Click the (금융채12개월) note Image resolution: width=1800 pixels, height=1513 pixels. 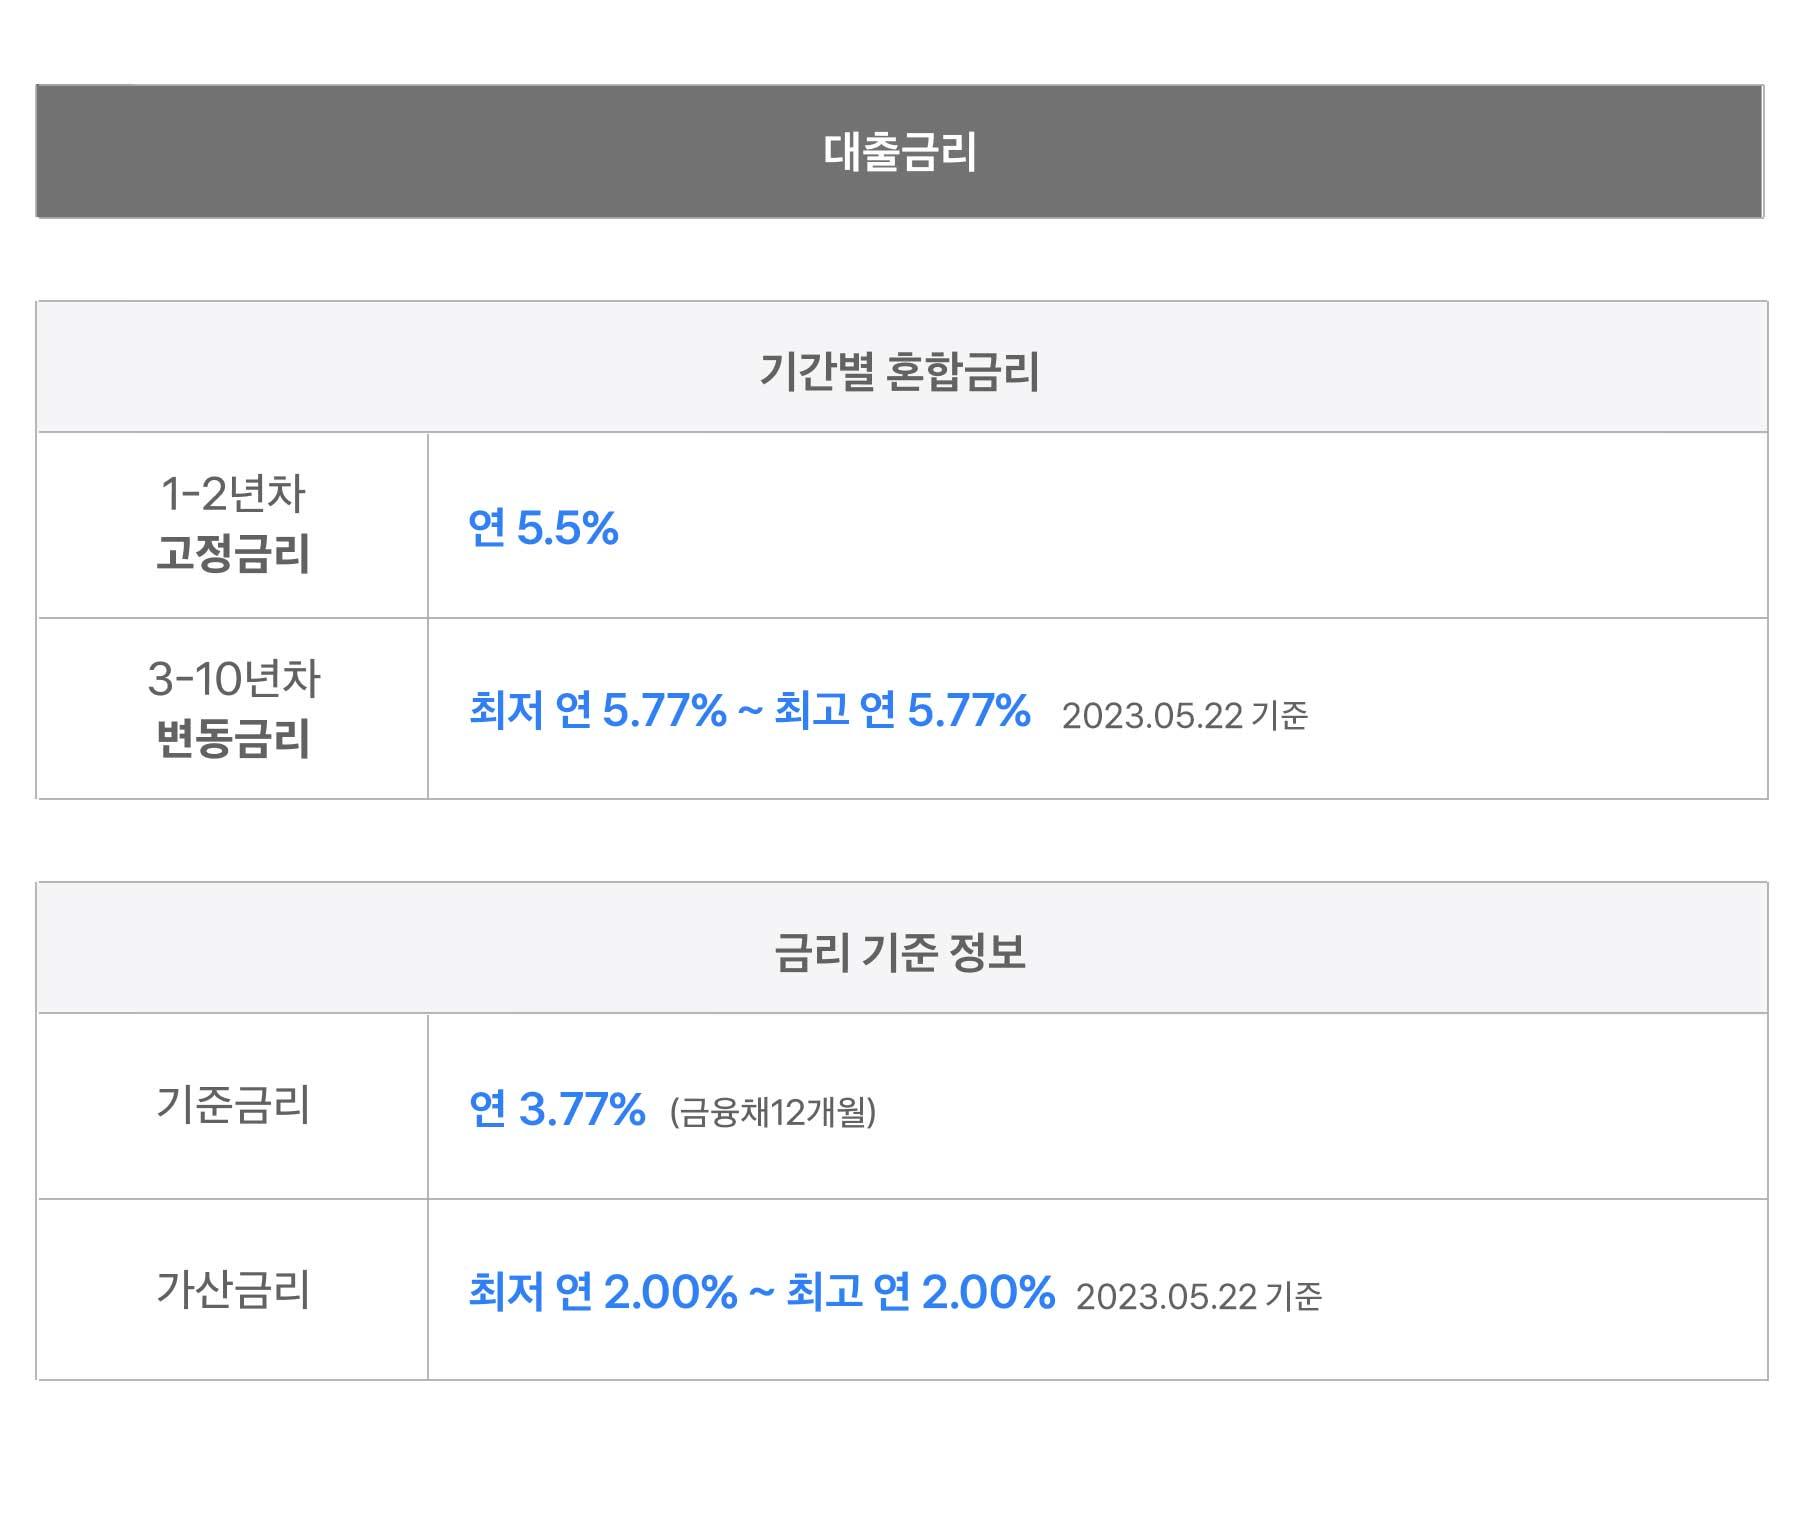[x=773, y=1112]
